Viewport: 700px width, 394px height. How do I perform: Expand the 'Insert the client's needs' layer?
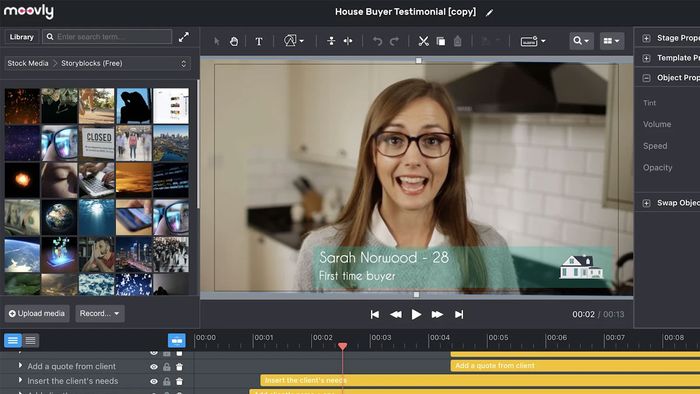tap(20, 380)
